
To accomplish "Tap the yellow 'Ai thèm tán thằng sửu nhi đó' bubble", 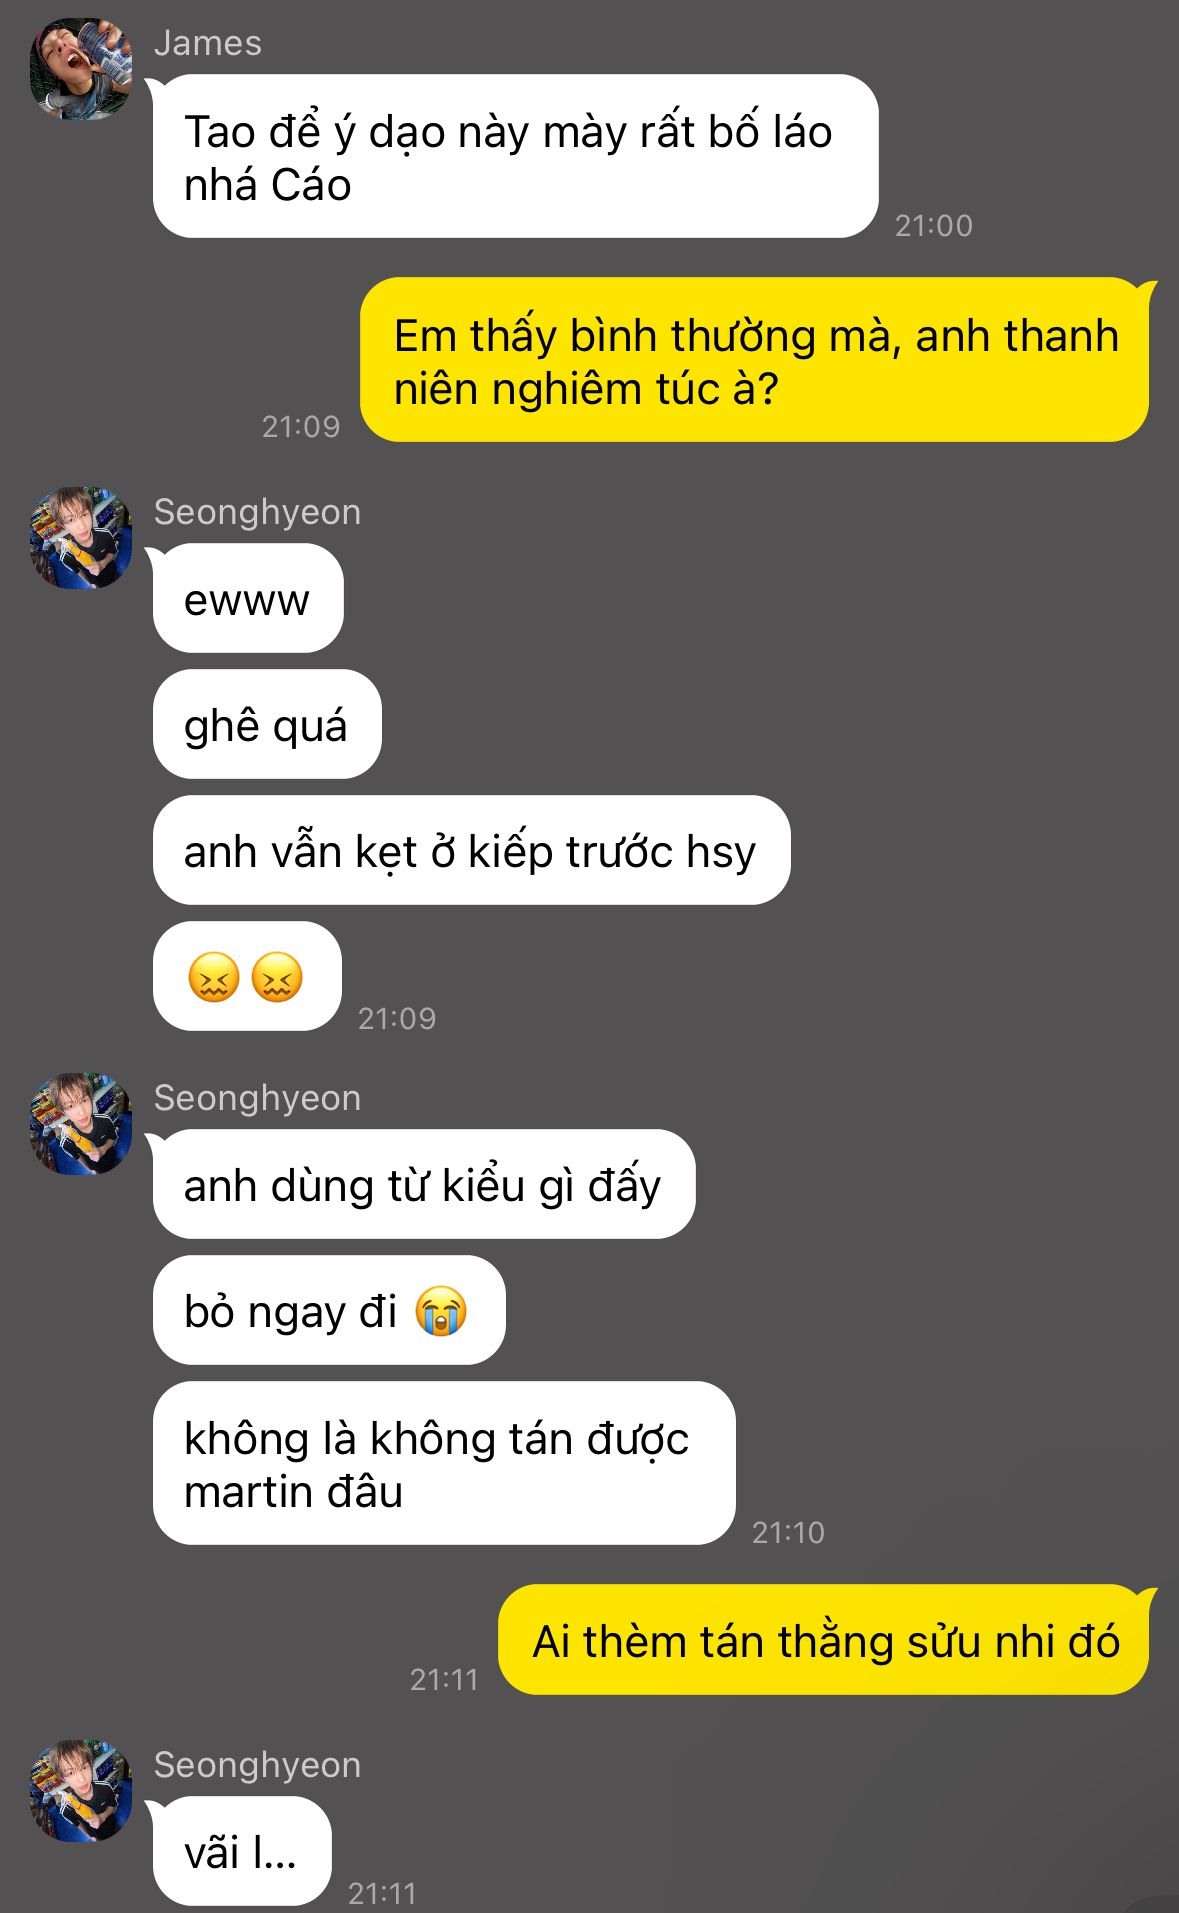I will (x=825, y=1640).
